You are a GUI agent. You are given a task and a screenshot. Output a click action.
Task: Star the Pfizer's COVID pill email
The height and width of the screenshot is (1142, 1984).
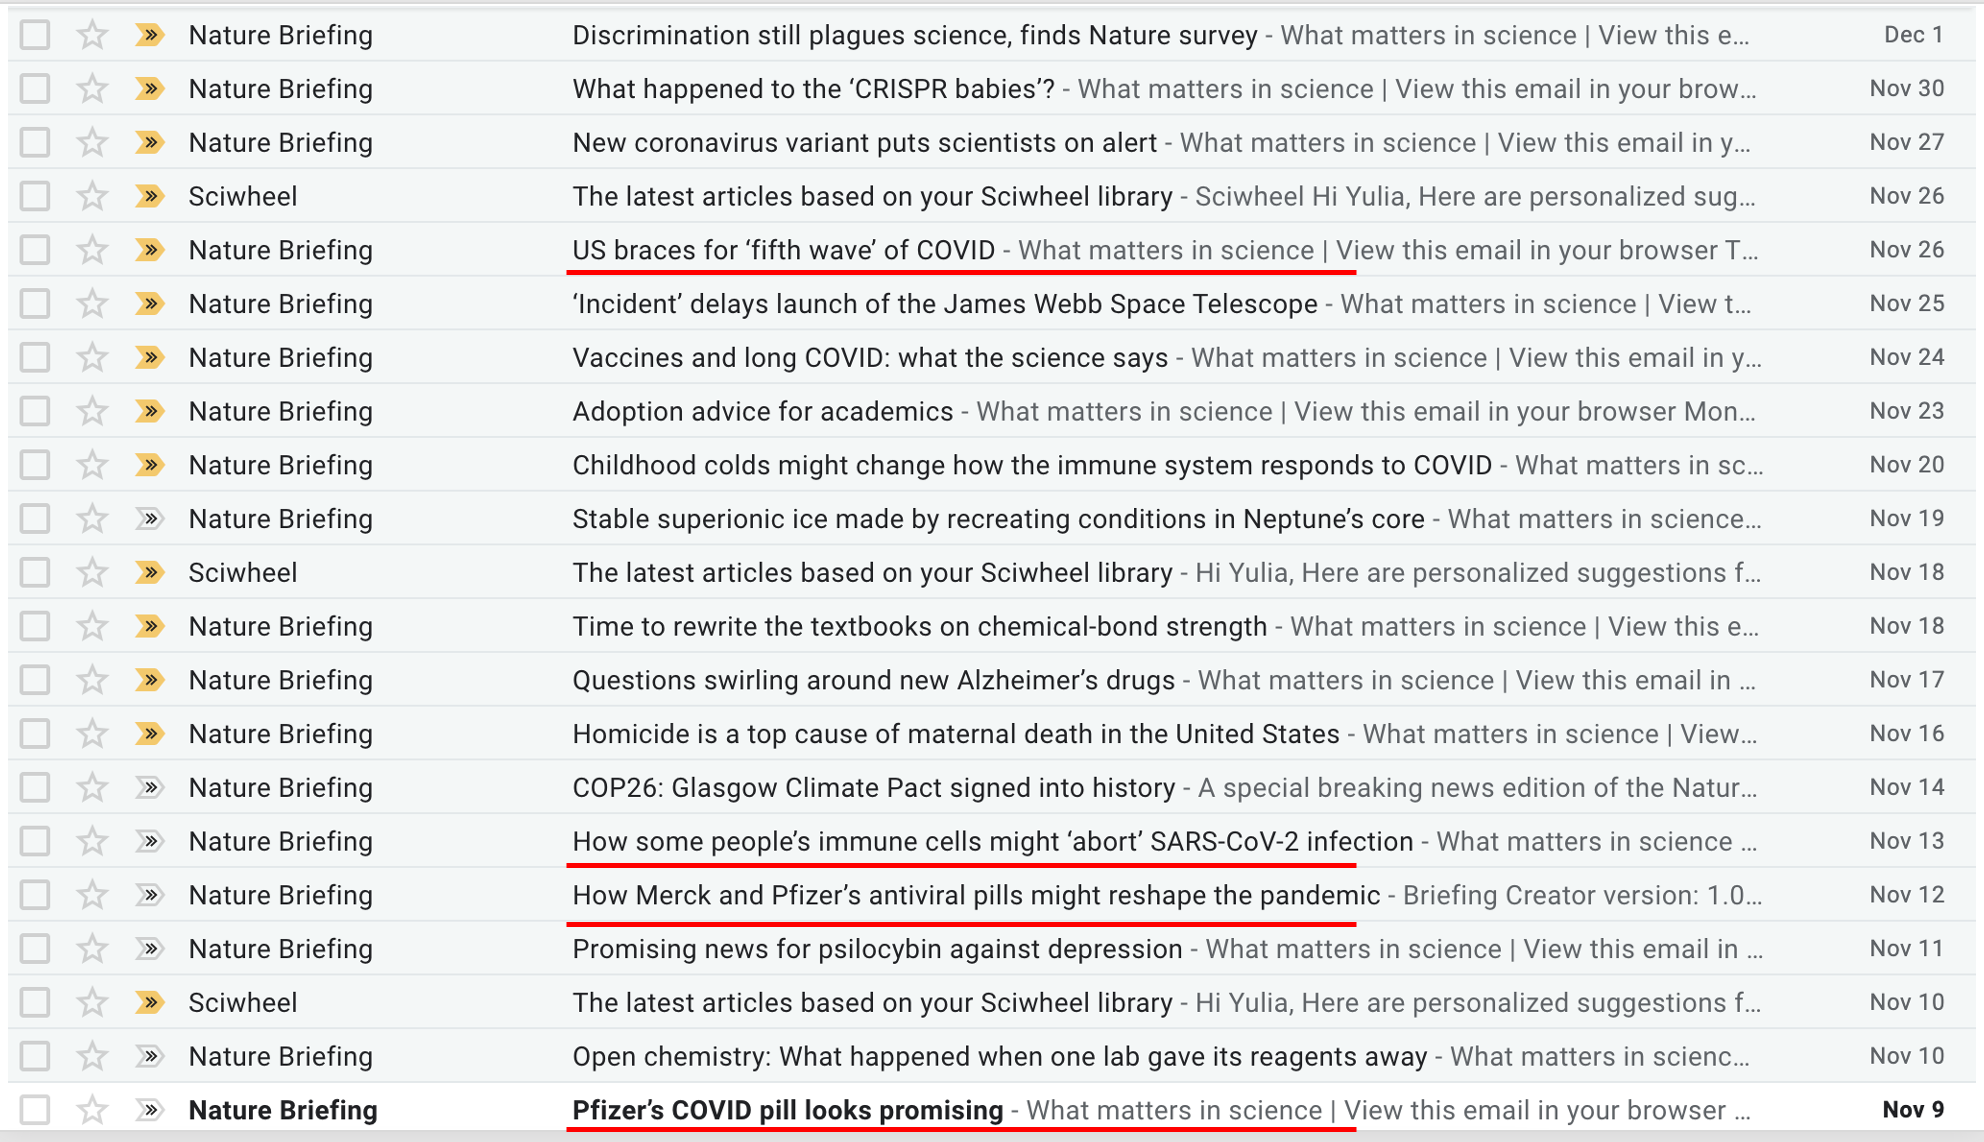[x=92, y=1110]
